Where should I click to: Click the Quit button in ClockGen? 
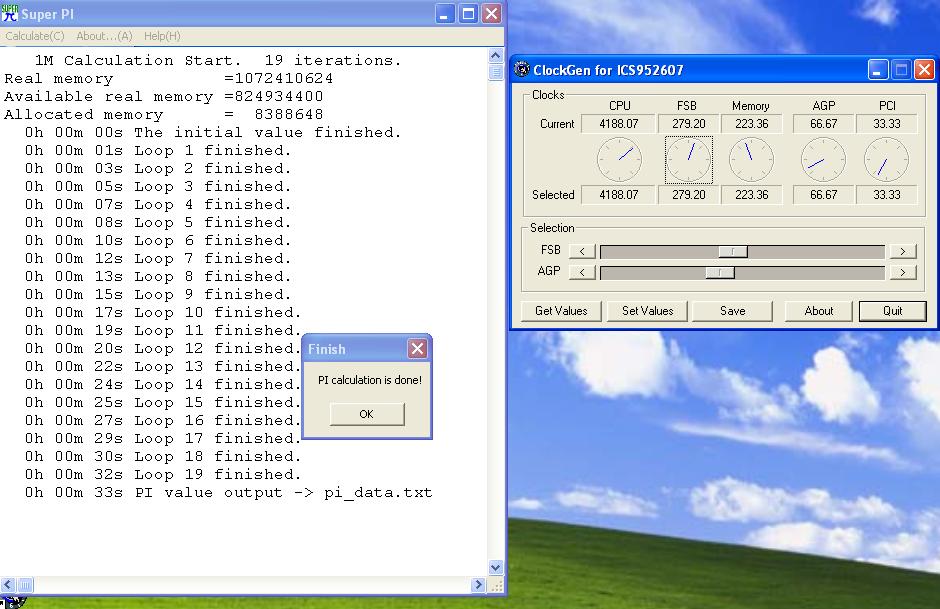click(x=892, y=311)
